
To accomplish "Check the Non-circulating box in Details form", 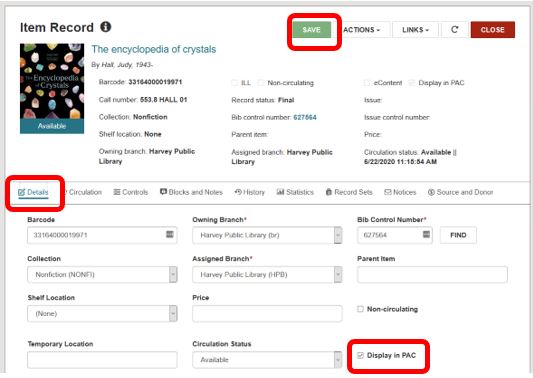I will 360,309.
